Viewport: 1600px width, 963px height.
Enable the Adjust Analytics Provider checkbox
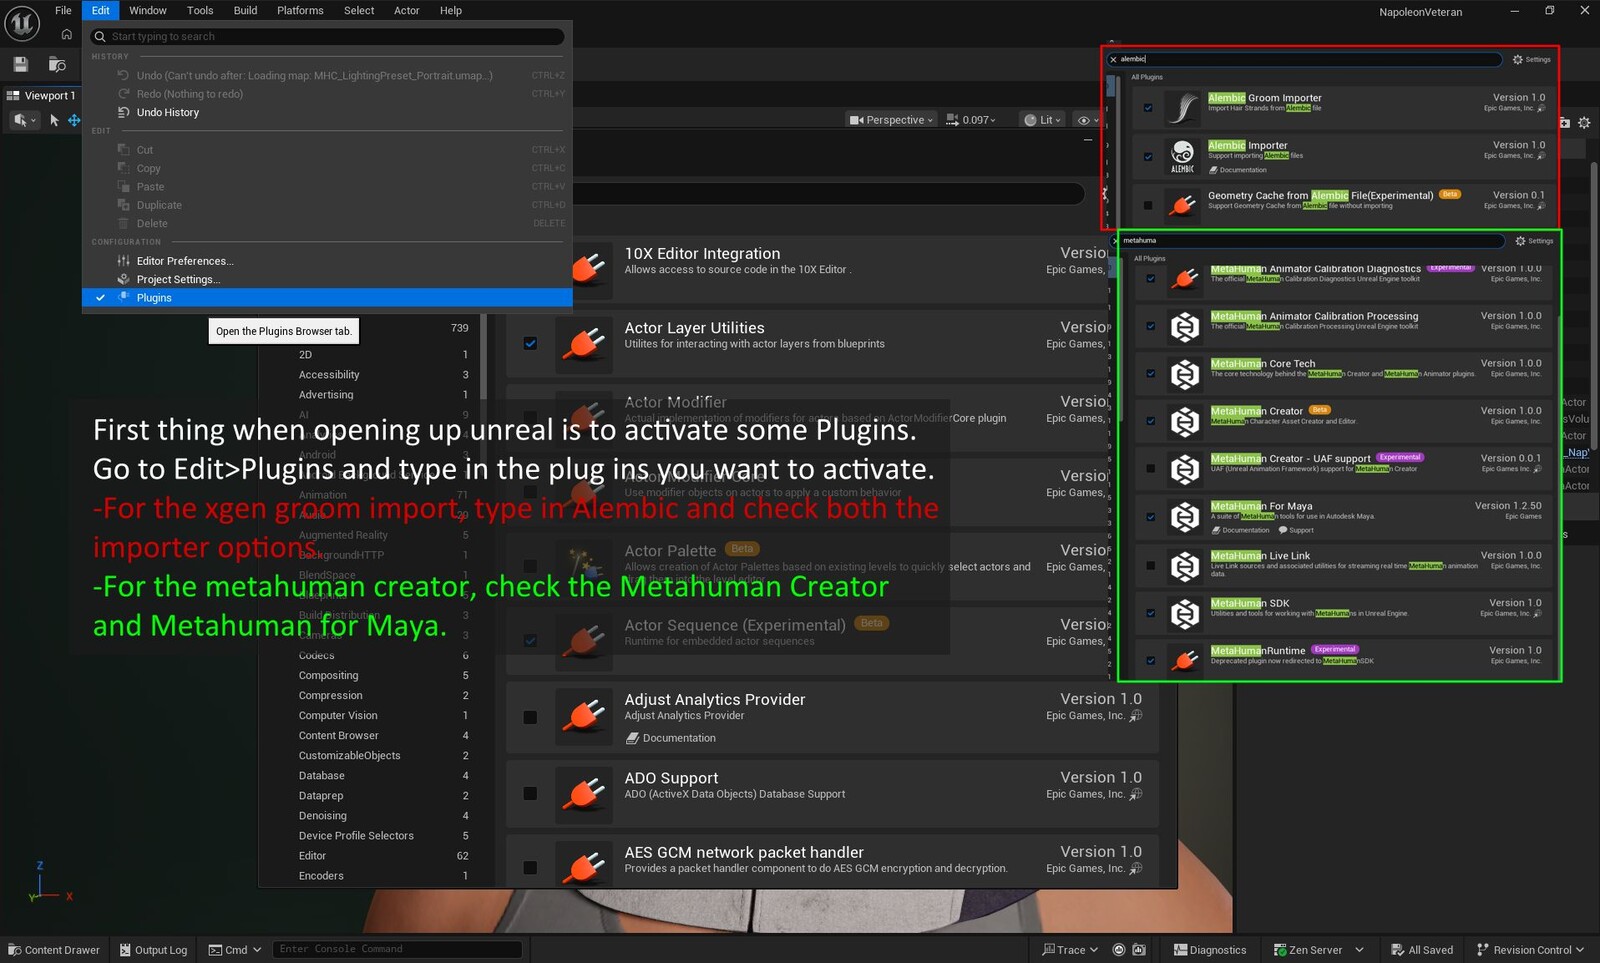(x=530, y=717)
